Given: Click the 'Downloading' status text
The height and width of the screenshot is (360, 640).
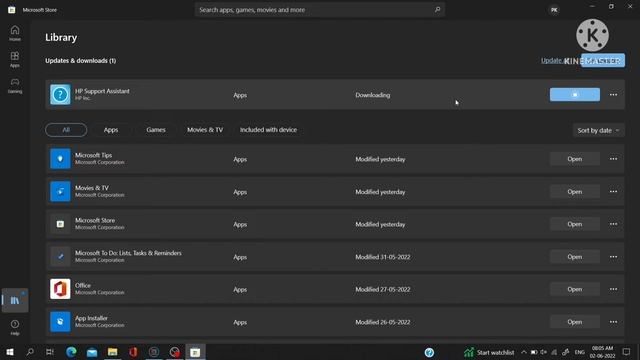Looking at the screenshot, I should (373, 95).
